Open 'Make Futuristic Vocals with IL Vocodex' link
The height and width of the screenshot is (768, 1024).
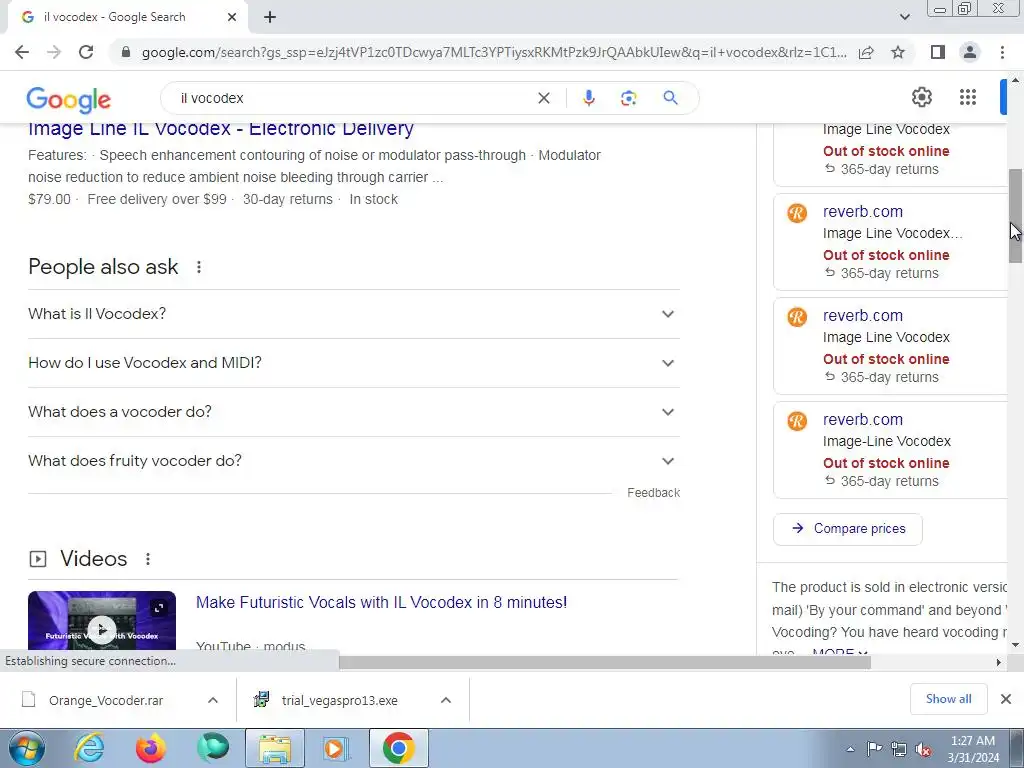tap(381, 602)
